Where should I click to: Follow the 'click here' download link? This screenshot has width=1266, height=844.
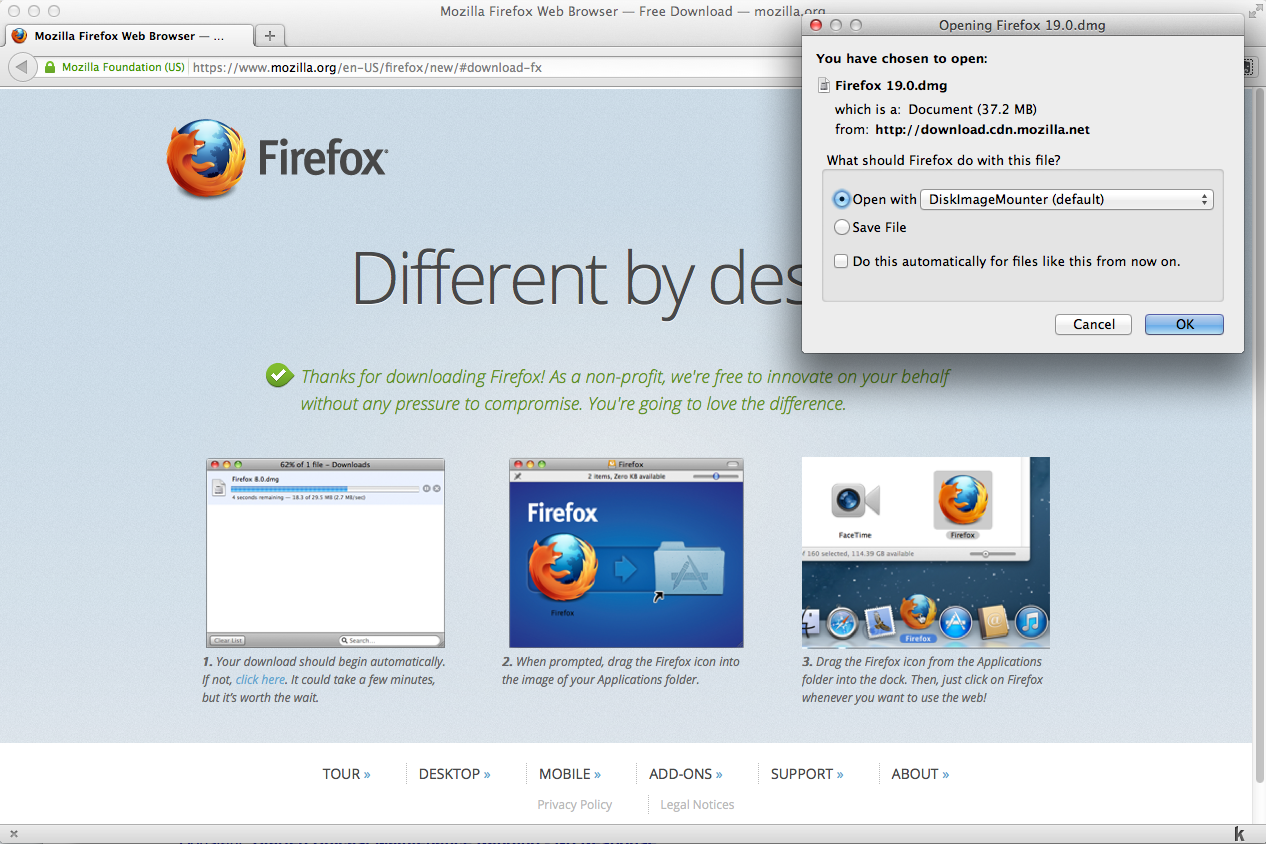pyautogui.click(x=260, y=679)
